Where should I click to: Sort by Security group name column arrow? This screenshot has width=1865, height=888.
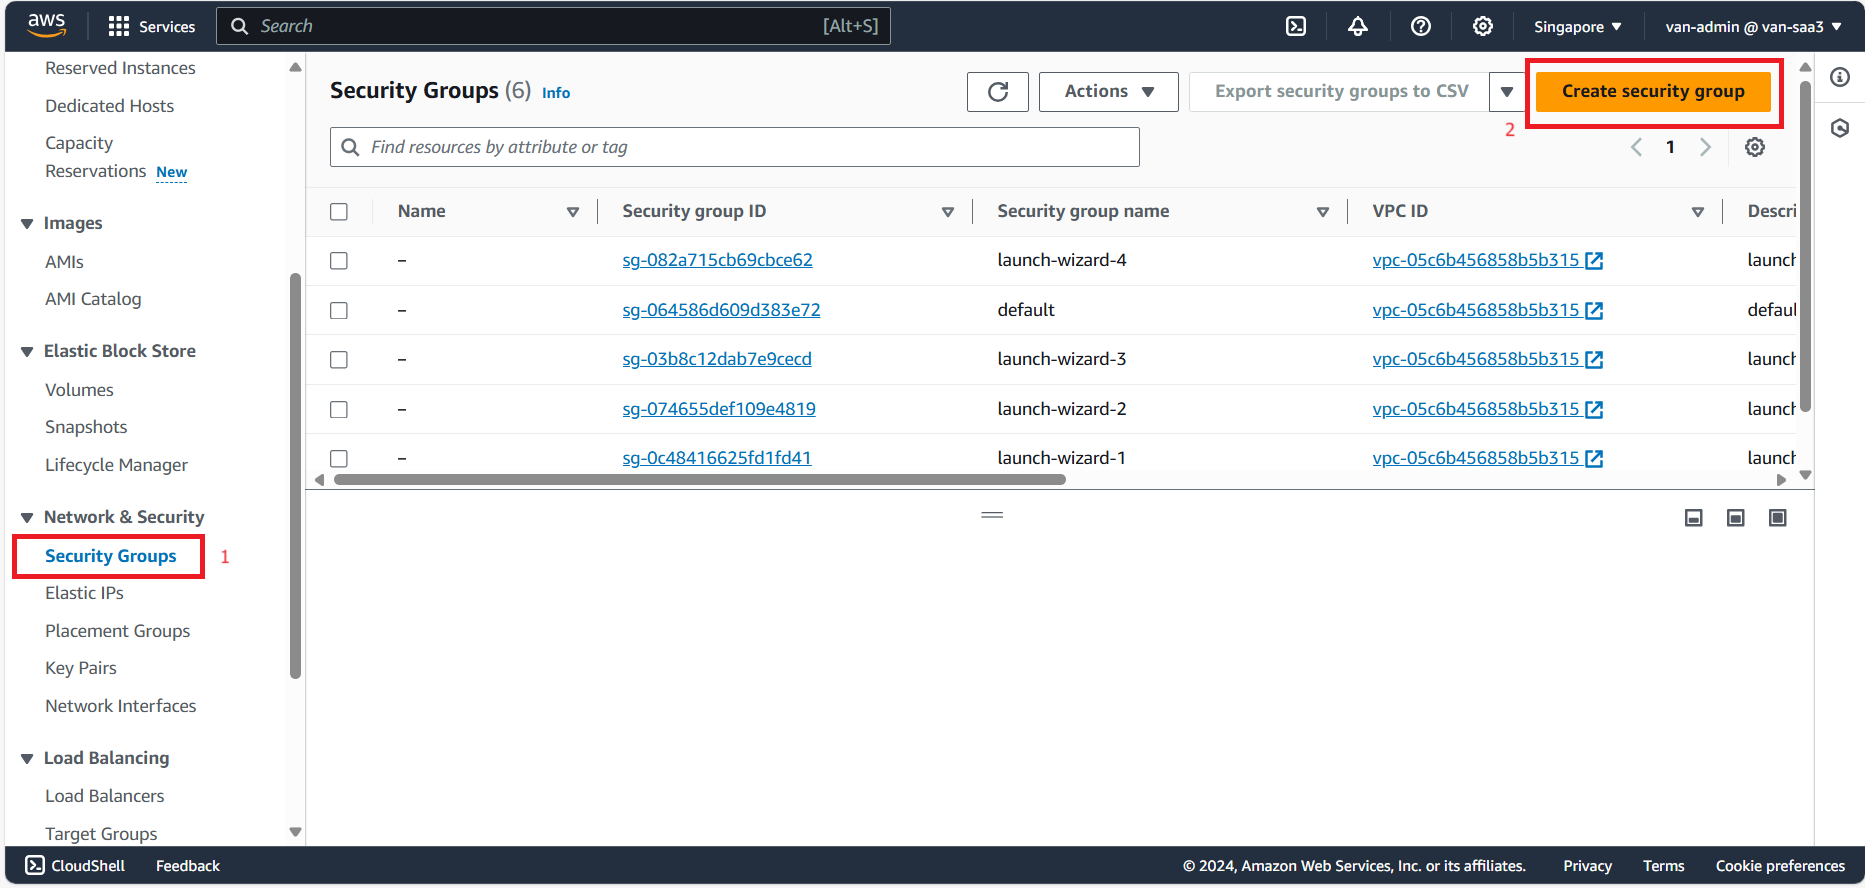pos(1323,212)
